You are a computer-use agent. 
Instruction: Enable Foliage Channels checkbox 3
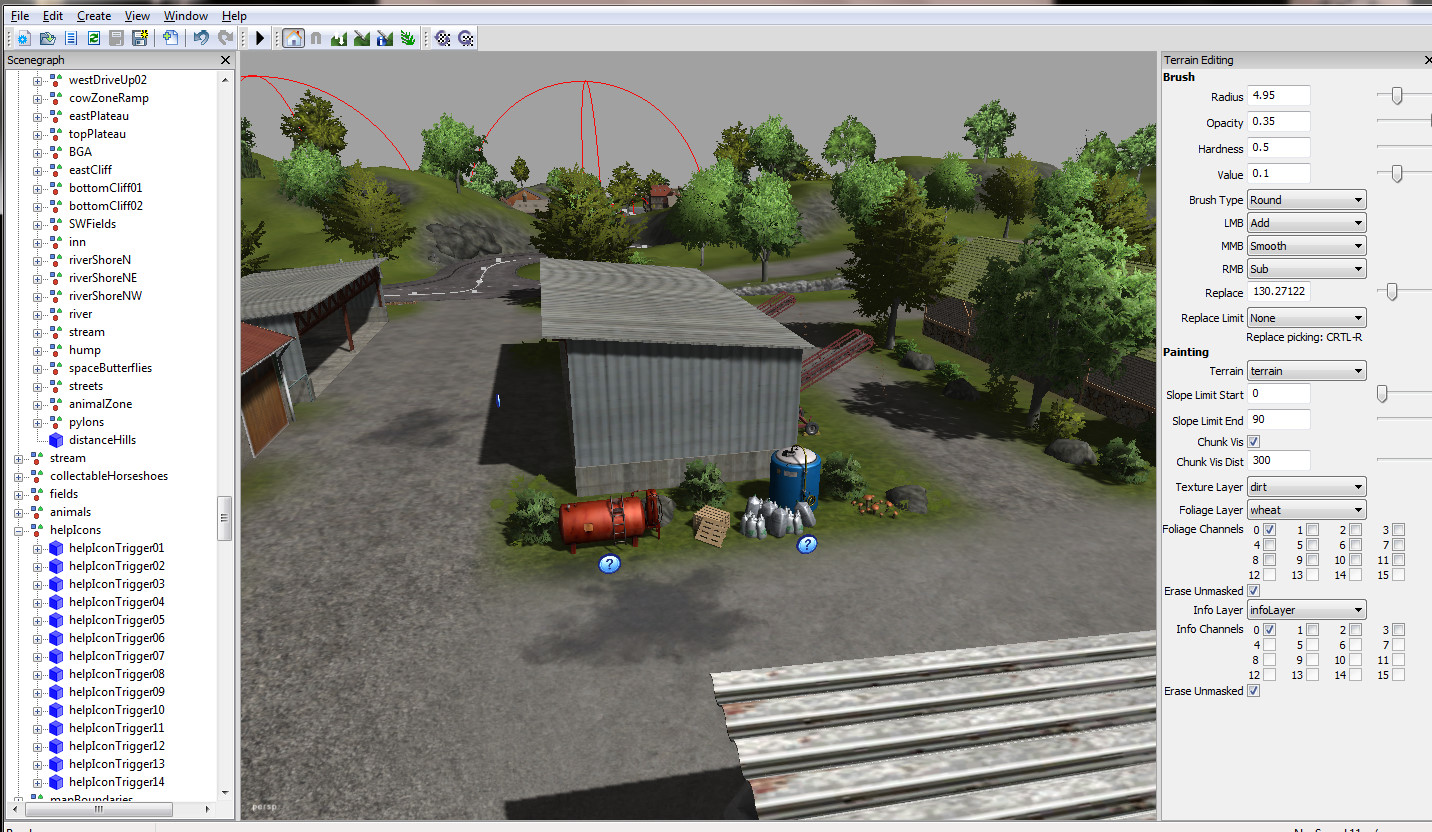(x=1398, y=530)
